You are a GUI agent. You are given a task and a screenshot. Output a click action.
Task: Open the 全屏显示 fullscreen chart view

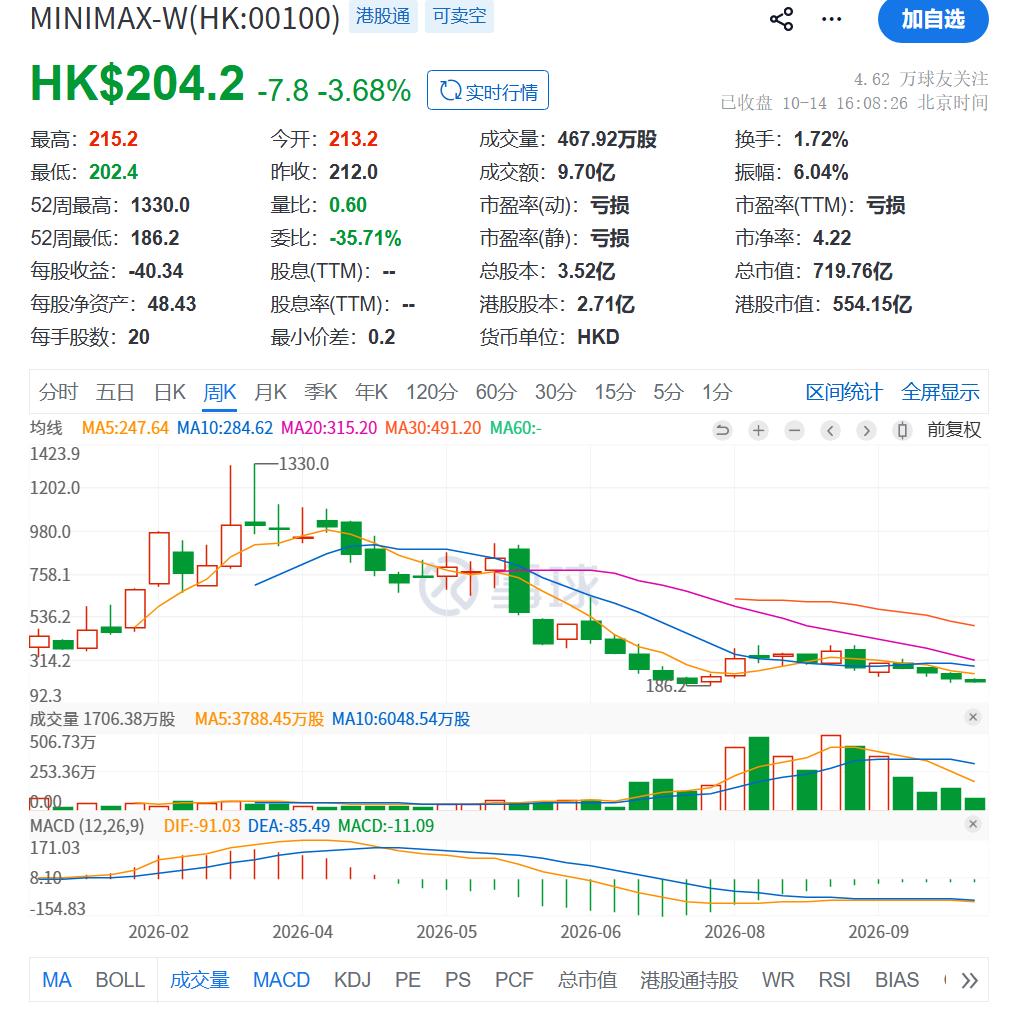940,393
